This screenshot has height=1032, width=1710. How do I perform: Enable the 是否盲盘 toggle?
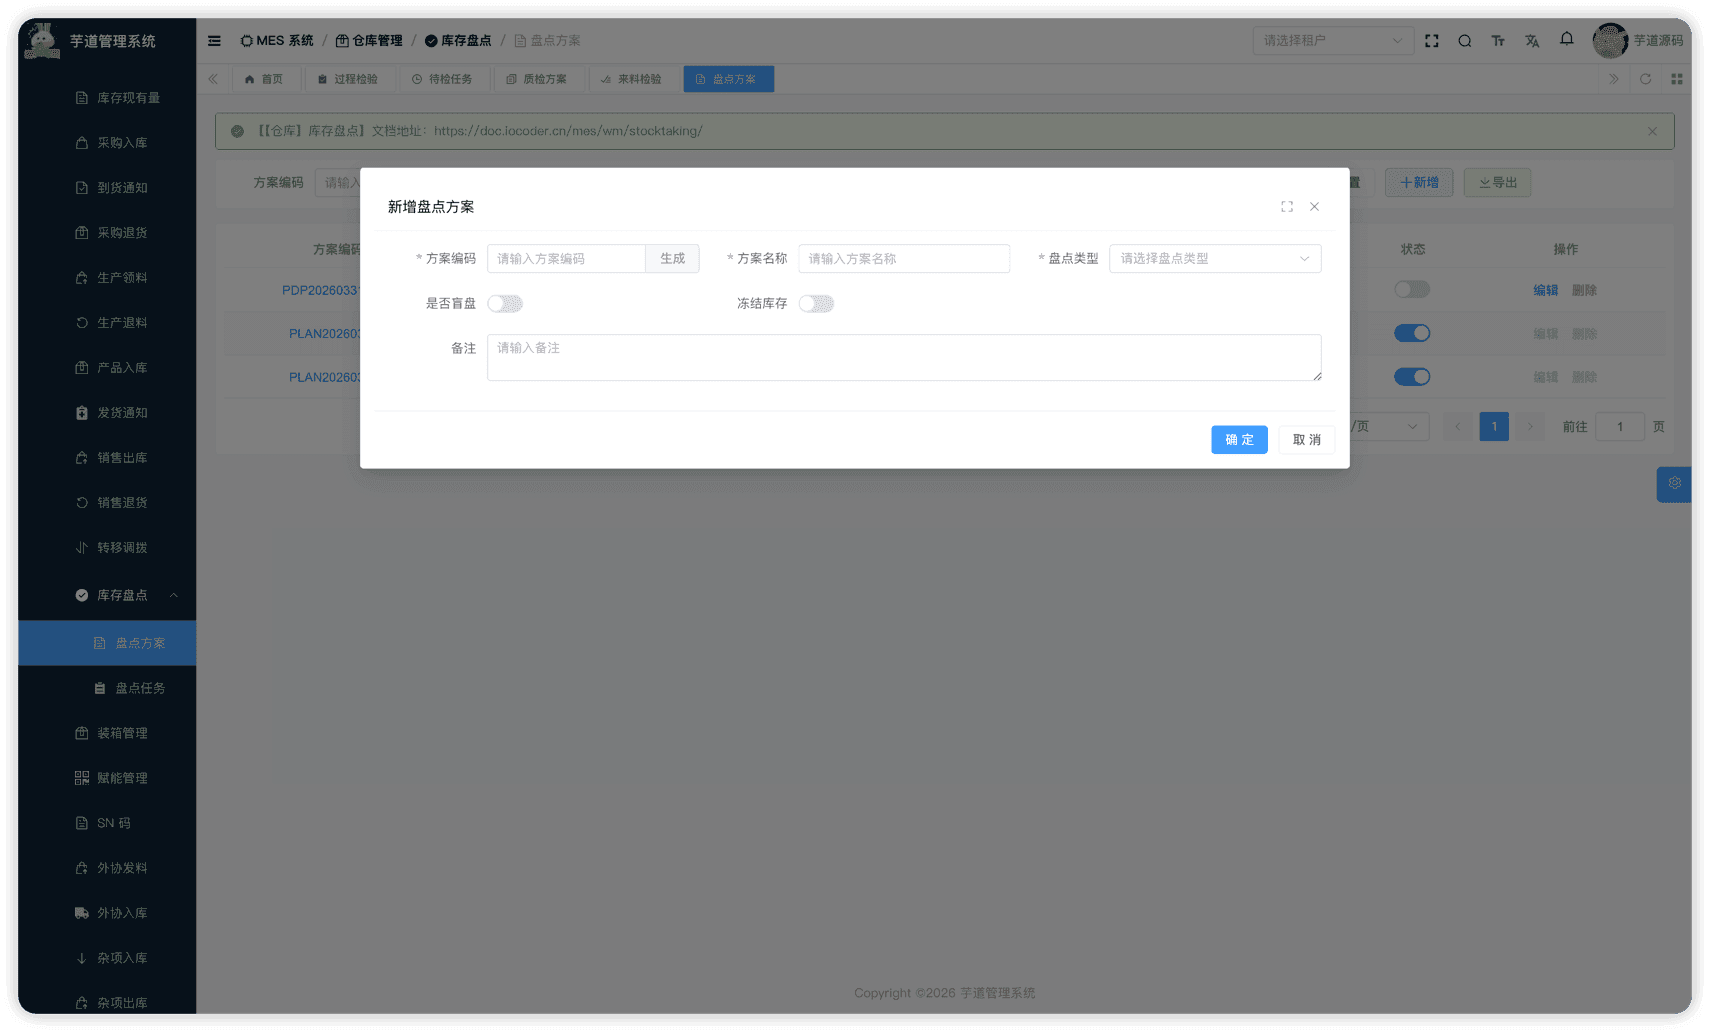pos(505,303)
